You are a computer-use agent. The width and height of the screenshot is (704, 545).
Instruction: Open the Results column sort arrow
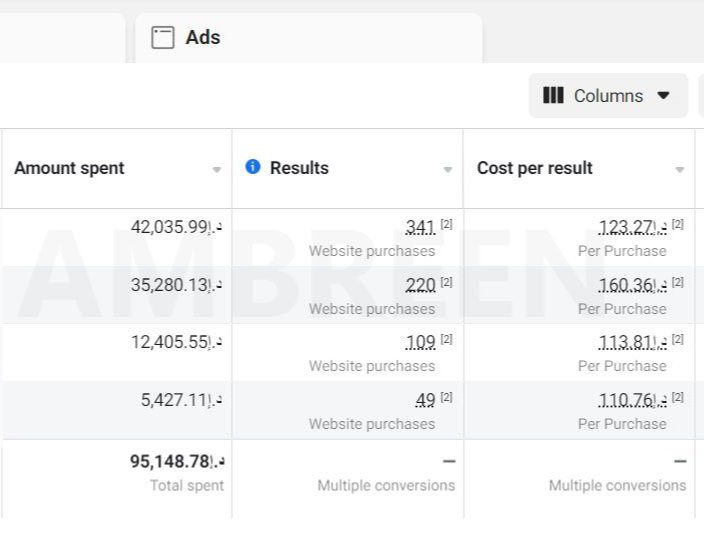tap(448, 170)
